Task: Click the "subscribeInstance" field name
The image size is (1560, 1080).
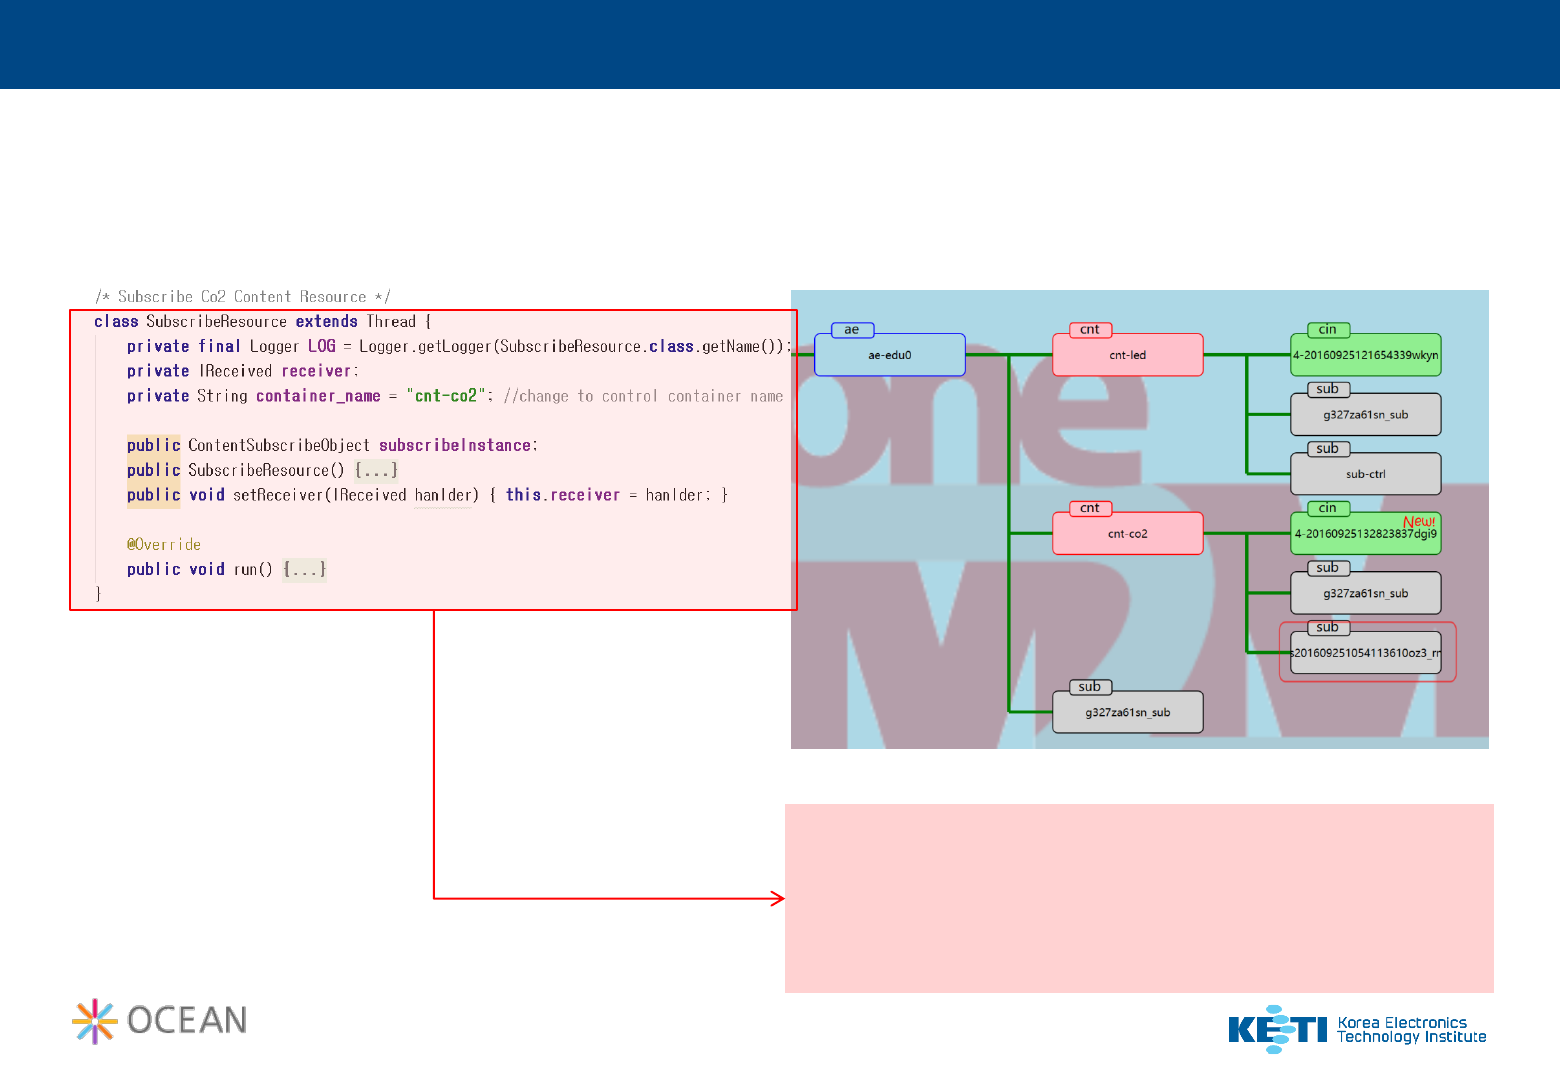Action: pos(455,446)
